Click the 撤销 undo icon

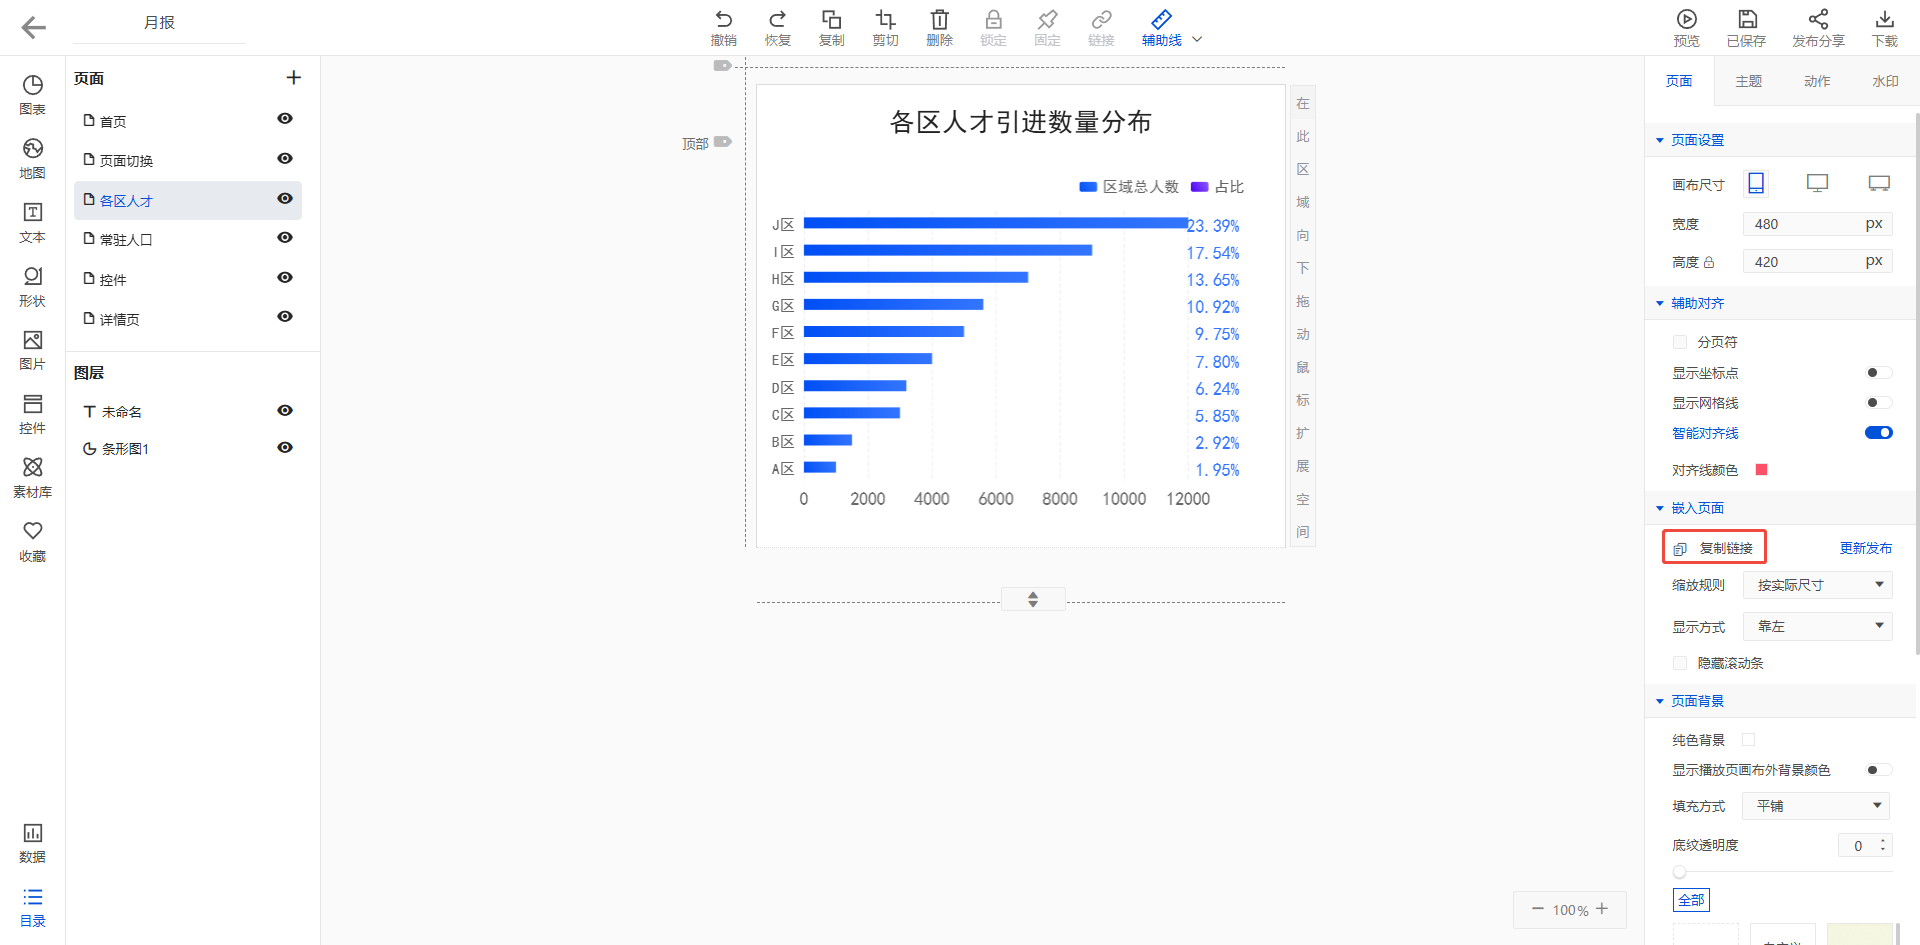[723, 27]
